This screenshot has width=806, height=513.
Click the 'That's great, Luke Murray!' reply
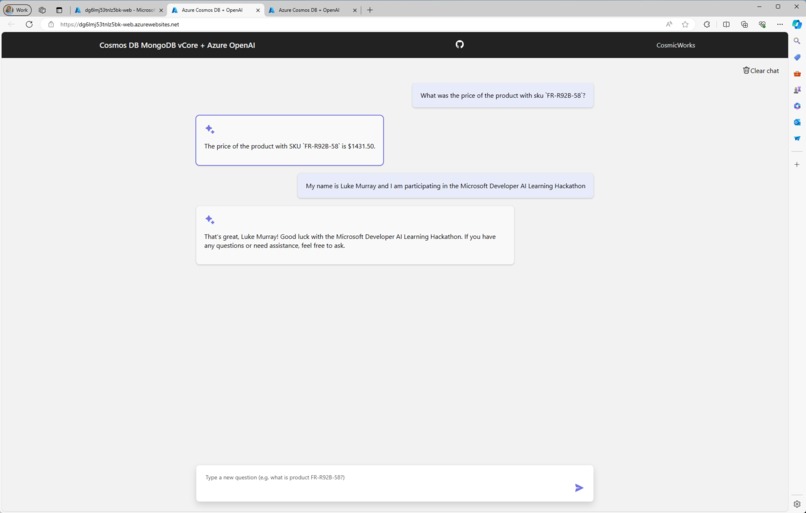[355, 235]
